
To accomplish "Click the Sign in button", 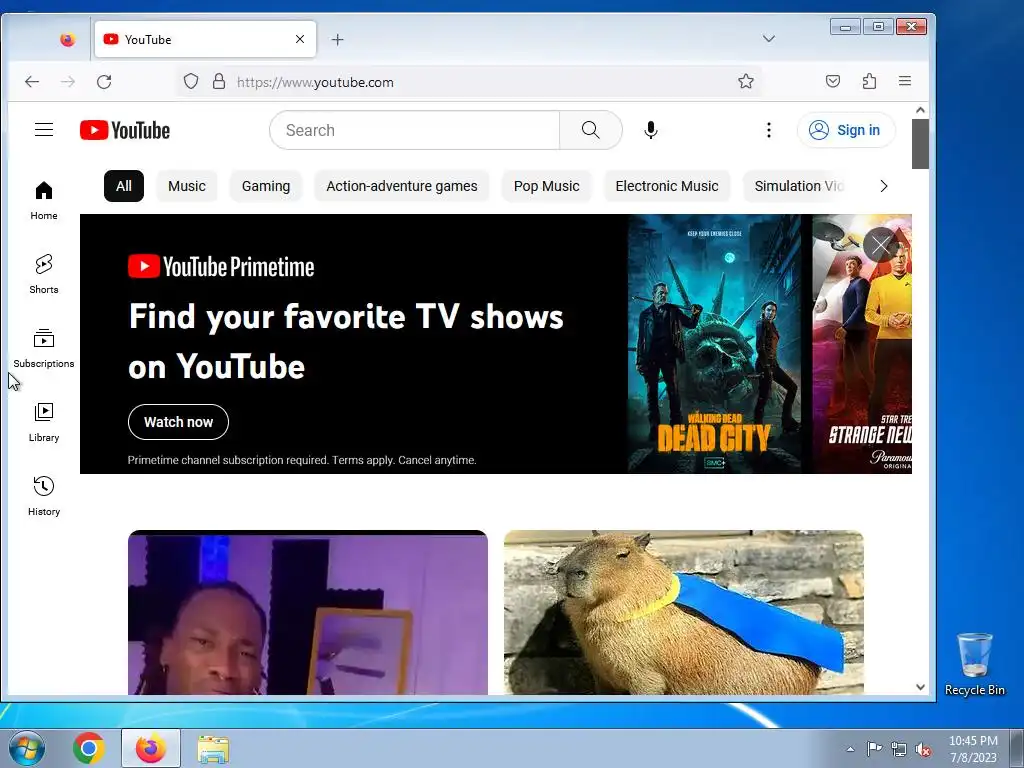I will [x=846, y=130].
